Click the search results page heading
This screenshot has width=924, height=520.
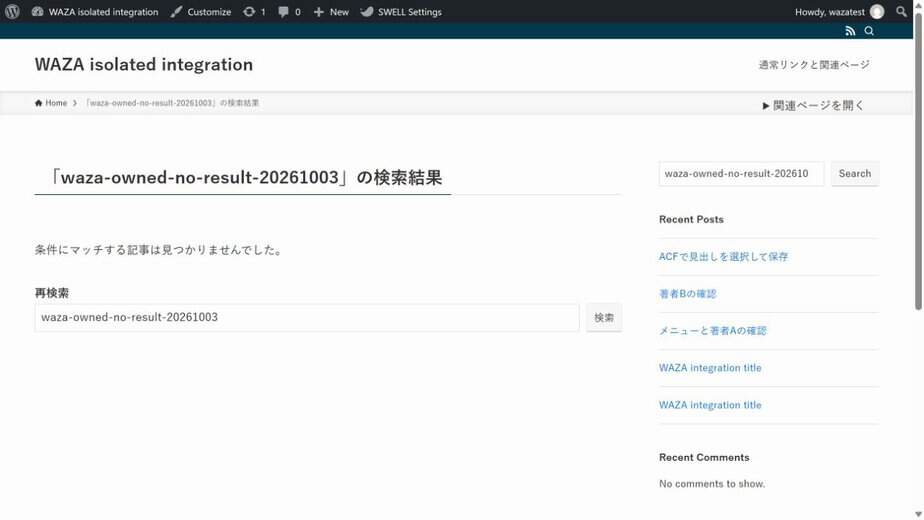point(245,177)
